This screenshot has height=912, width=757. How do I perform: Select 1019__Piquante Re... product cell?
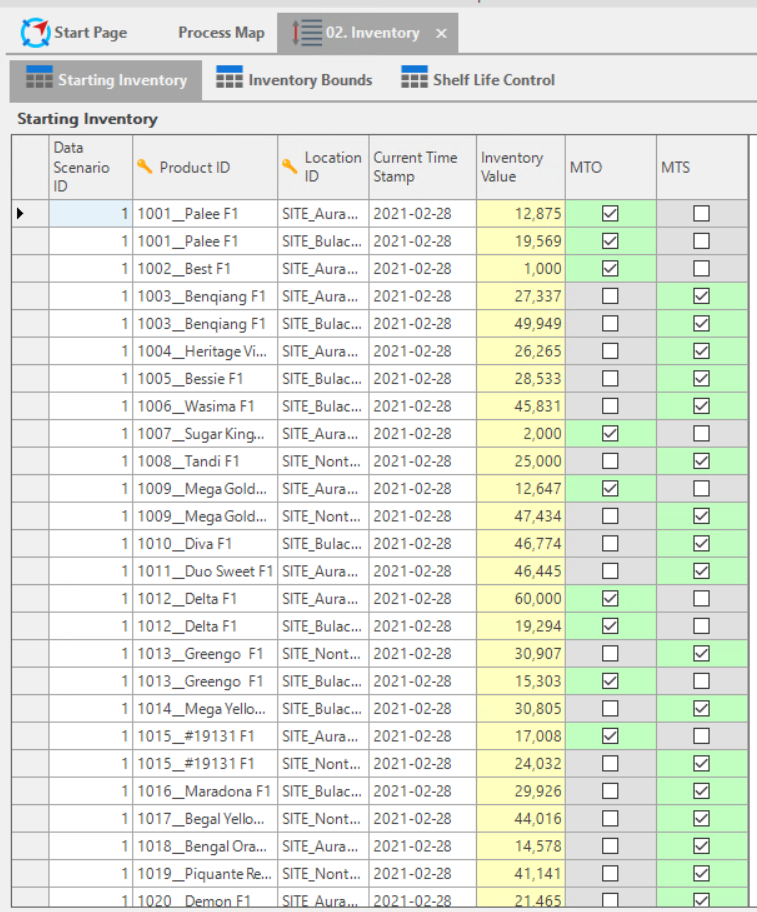click(205, 874)
